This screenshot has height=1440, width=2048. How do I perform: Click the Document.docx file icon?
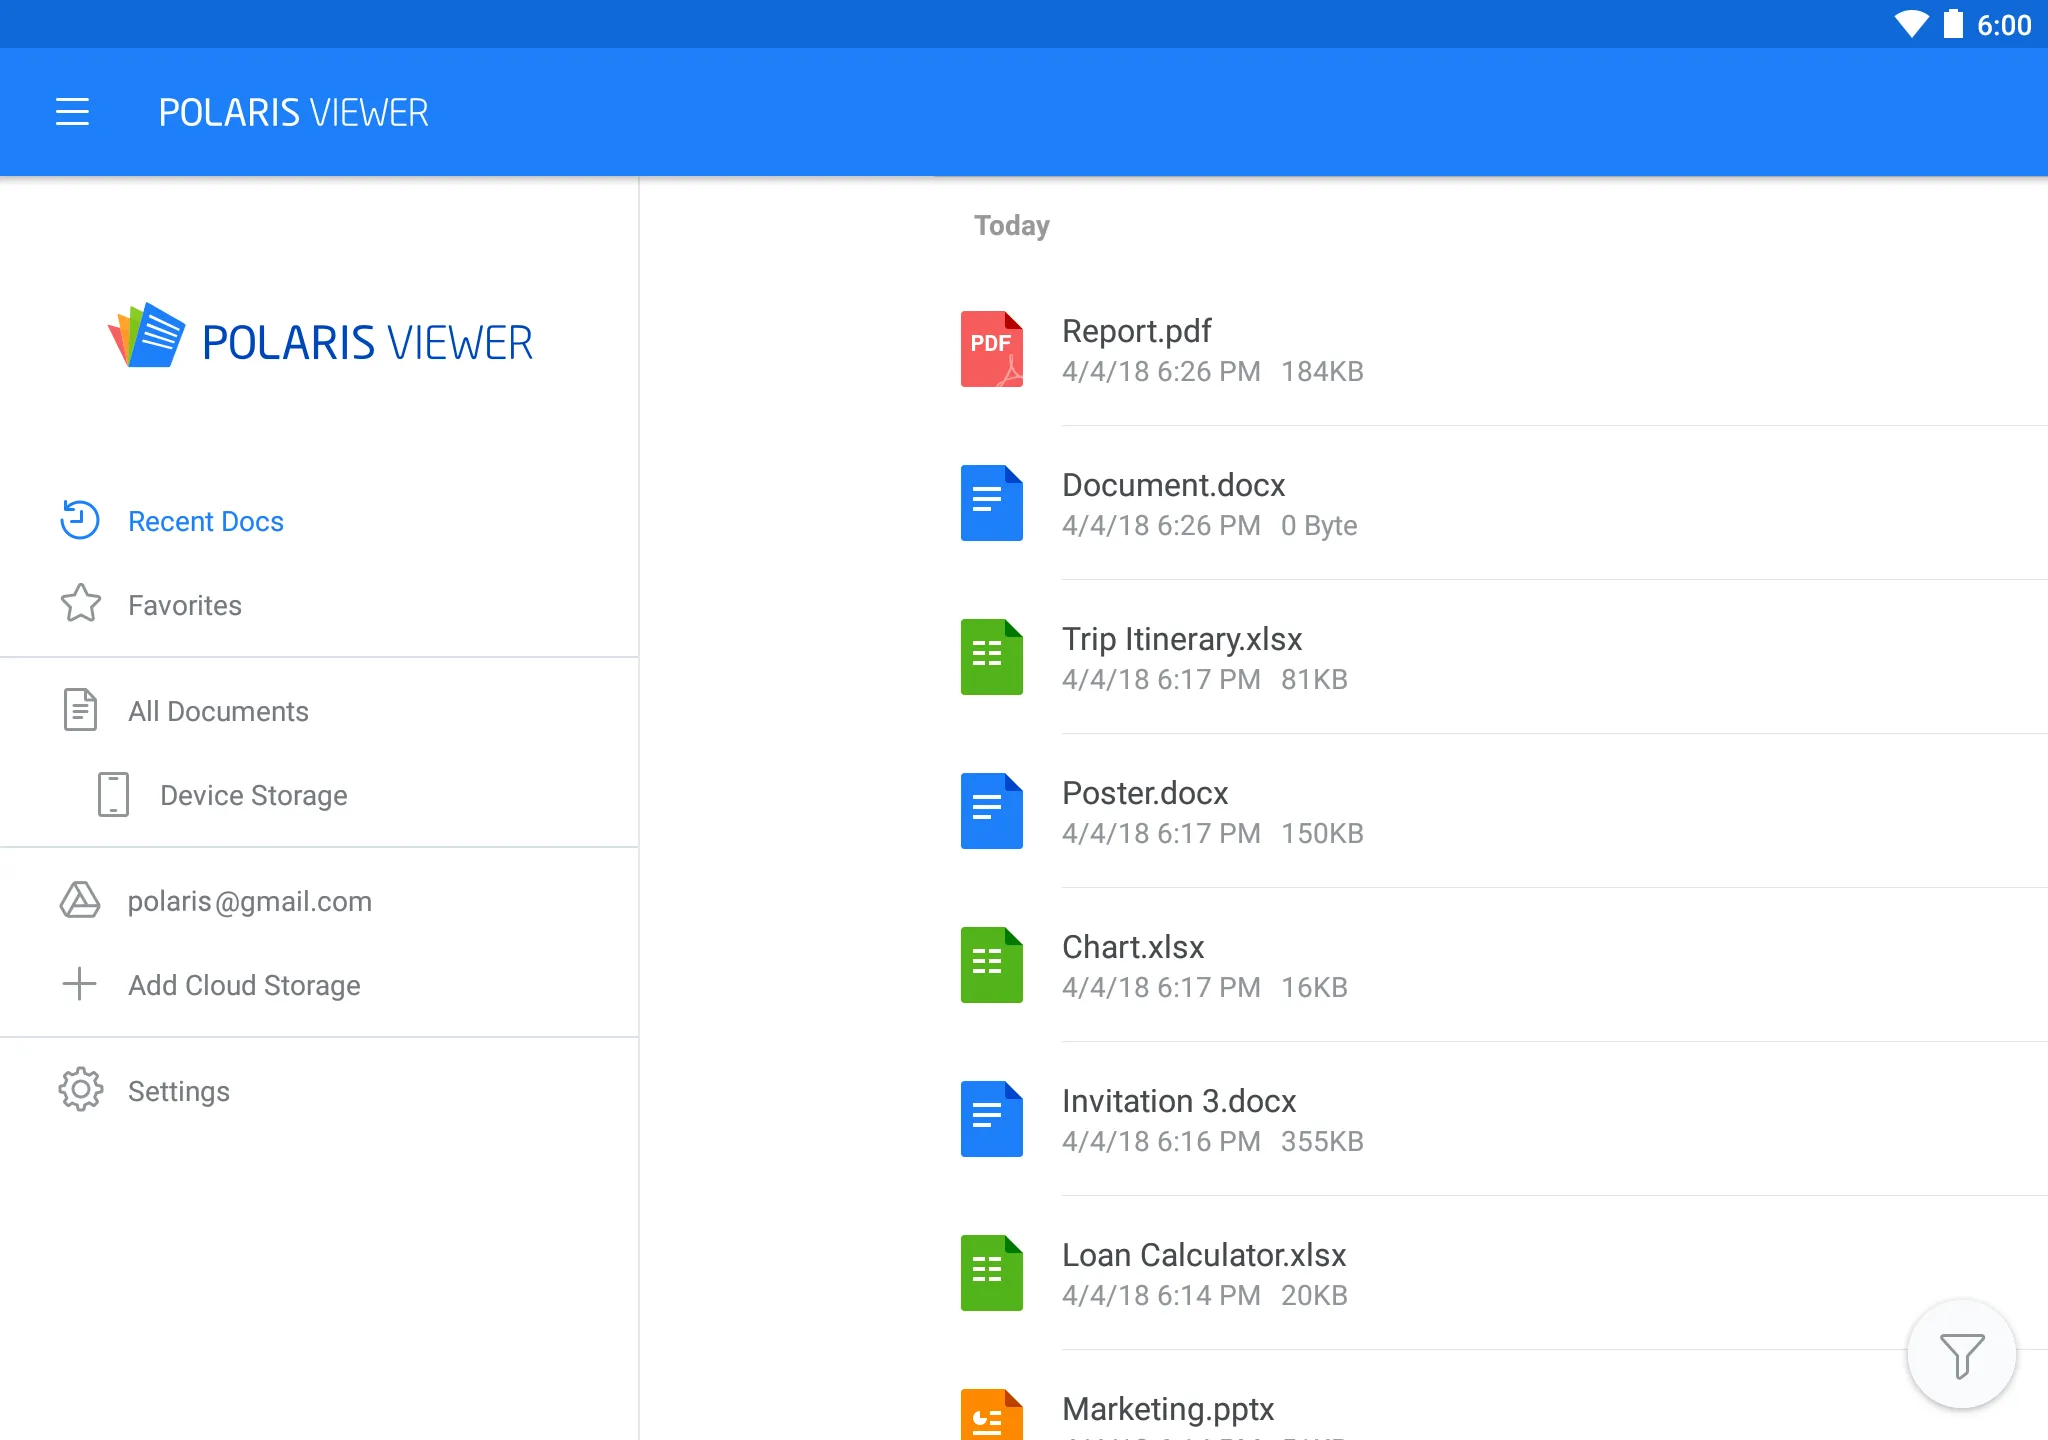[x=993, y=503]
